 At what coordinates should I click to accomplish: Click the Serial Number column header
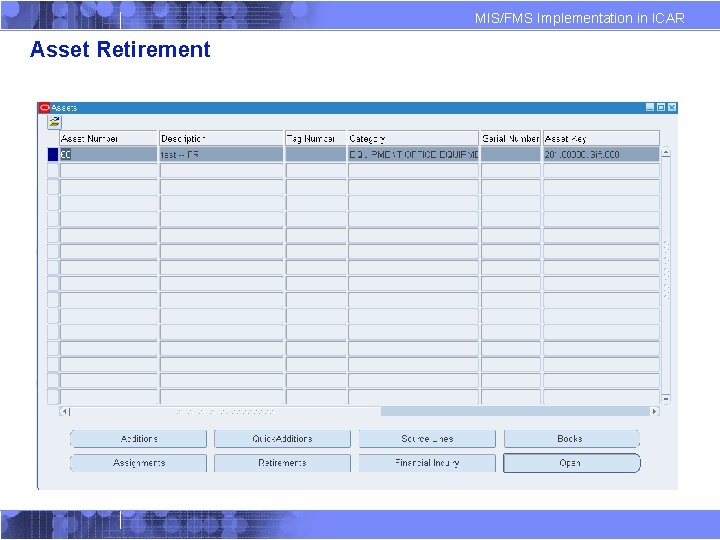point(511,138)
